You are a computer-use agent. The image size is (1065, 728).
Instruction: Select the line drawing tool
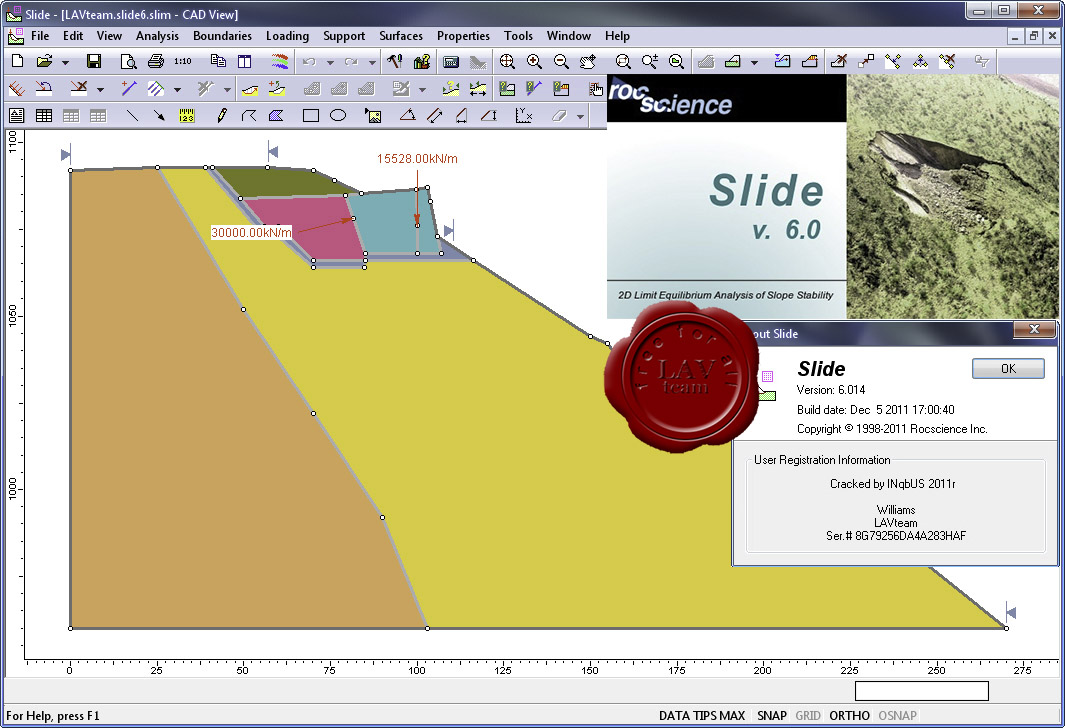point(132,116)
